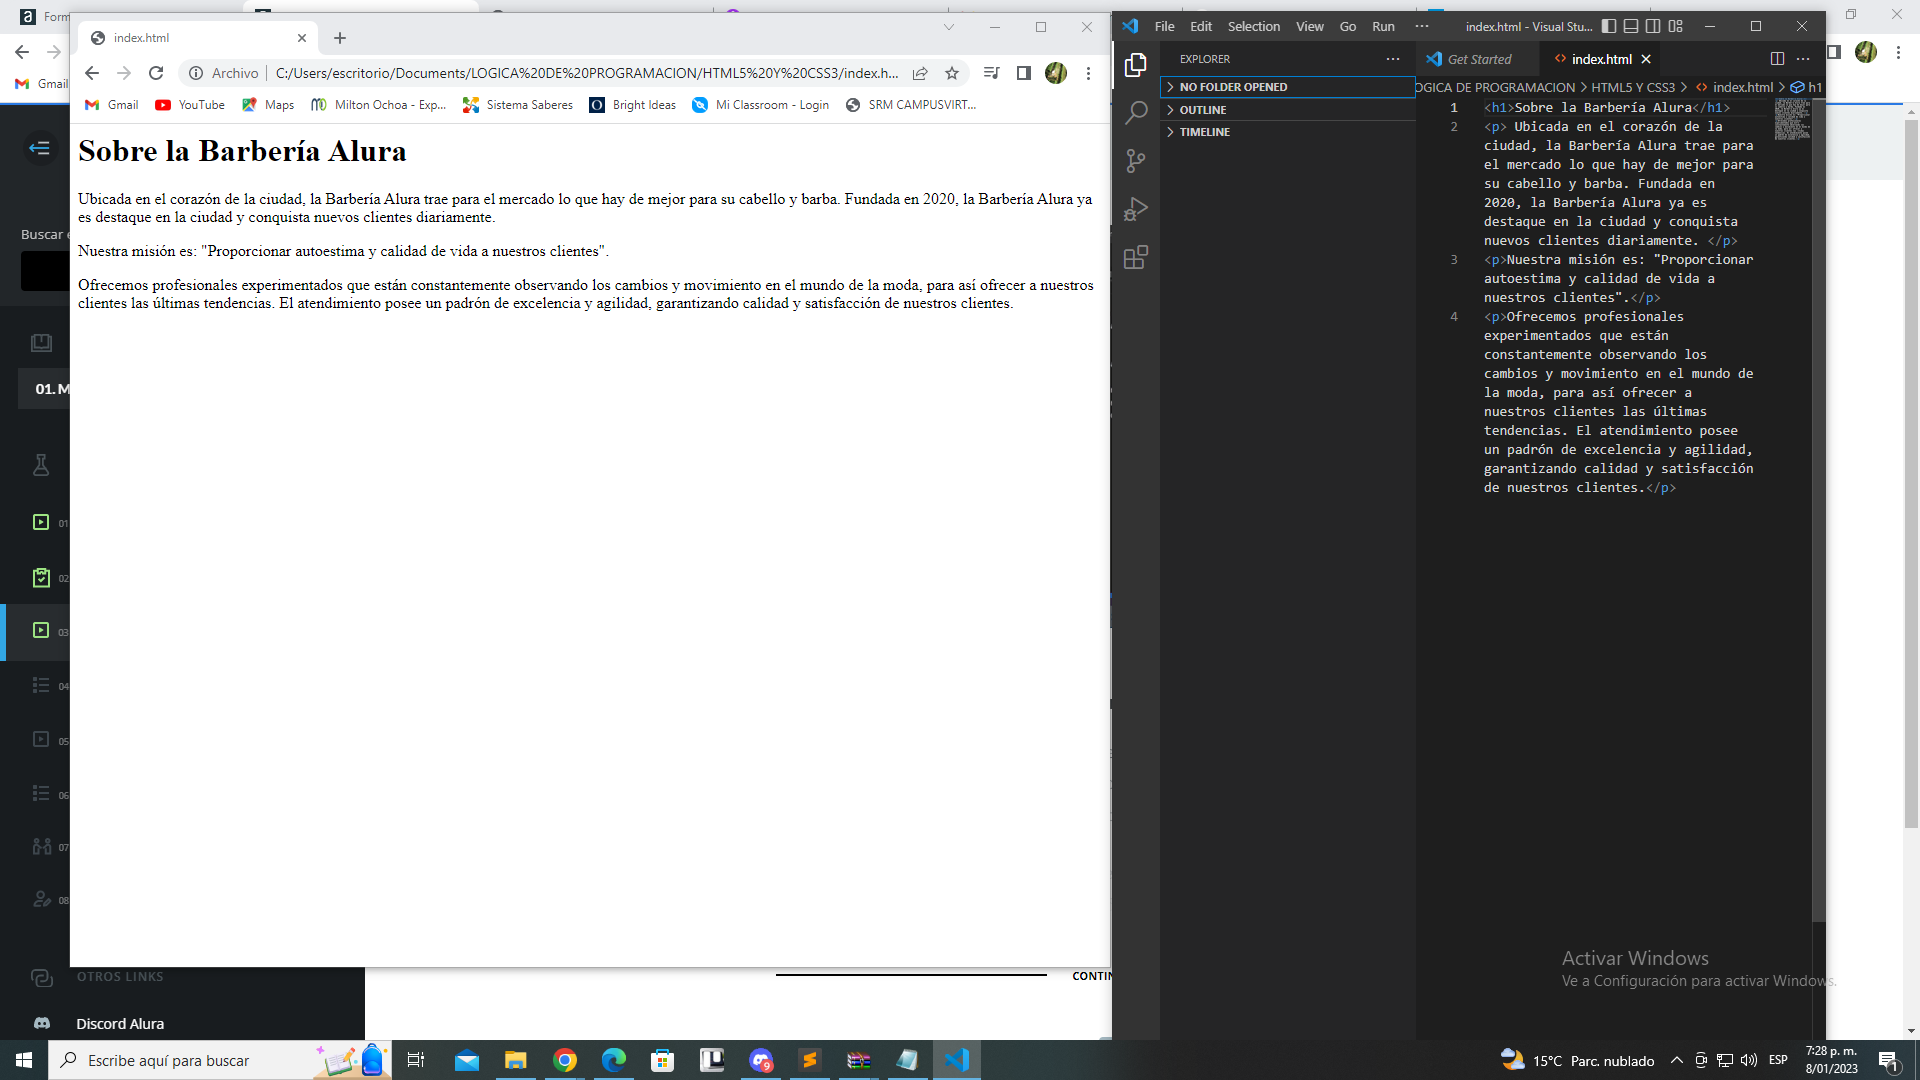
Task: Click the Get Started tab in VS Code
Action: pos(1476,58)
